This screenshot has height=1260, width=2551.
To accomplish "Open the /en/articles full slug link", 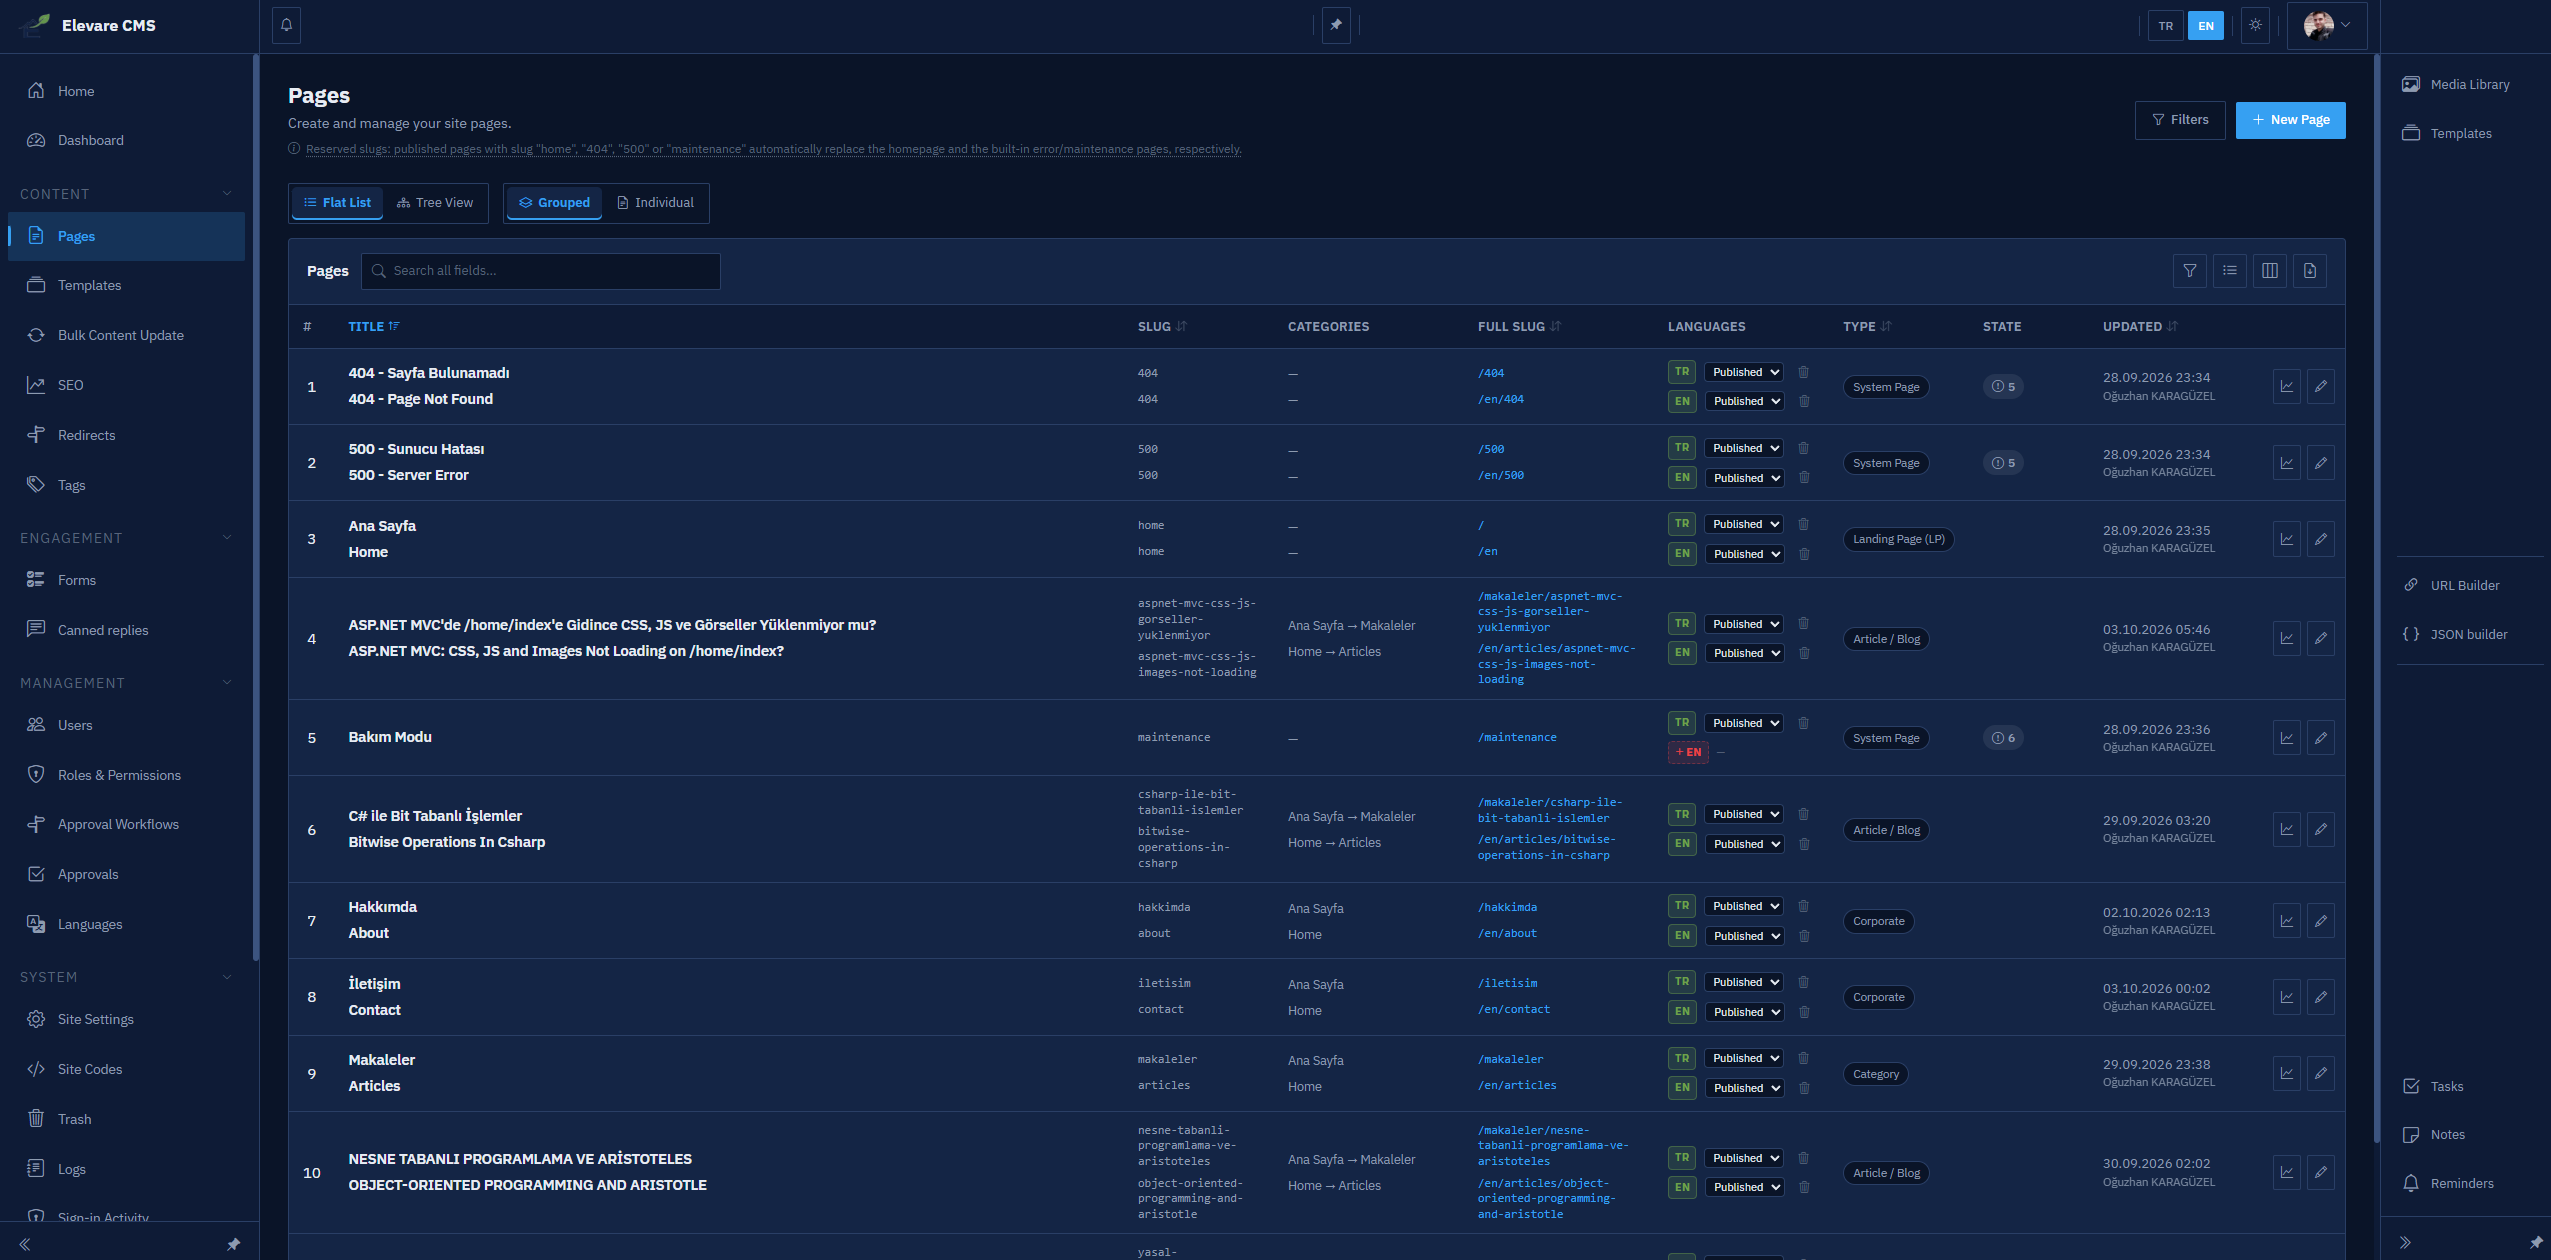I will point(1517,1085).
